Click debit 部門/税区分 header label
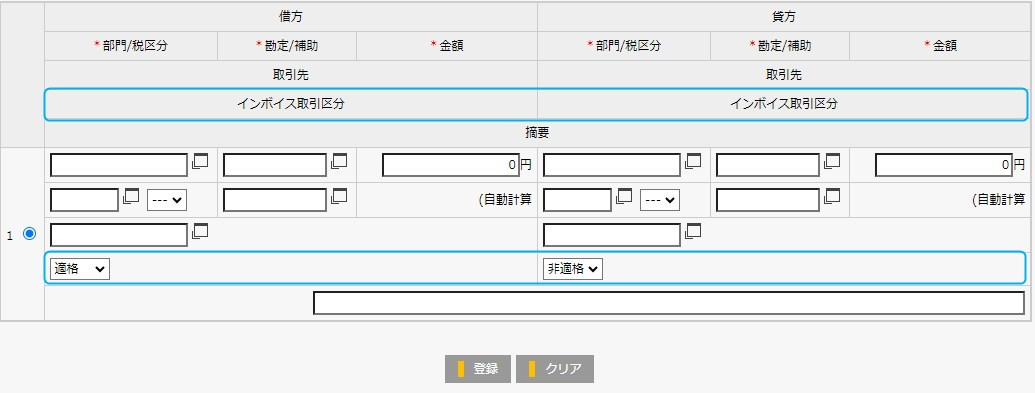The image size is (1035, 393). tap(131, 46)
